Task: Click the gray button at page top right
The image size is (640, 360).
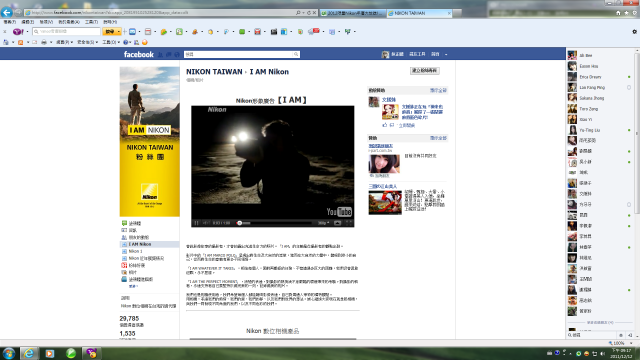Action: tap(424, 71)
